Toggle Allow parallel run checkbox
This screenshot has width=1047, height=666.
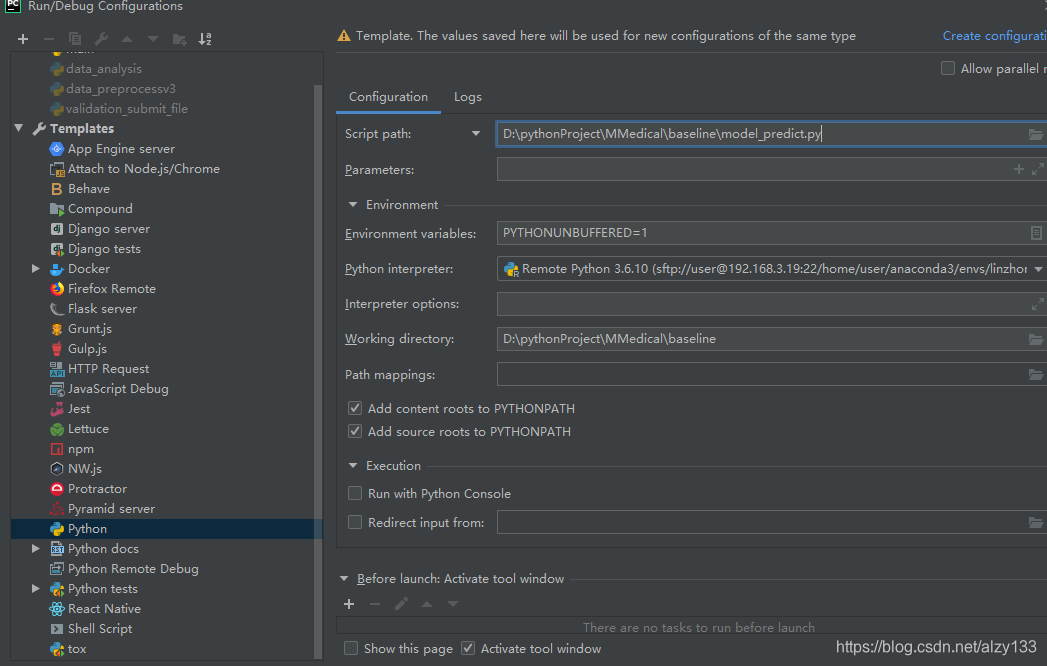(x=948, y=68)
